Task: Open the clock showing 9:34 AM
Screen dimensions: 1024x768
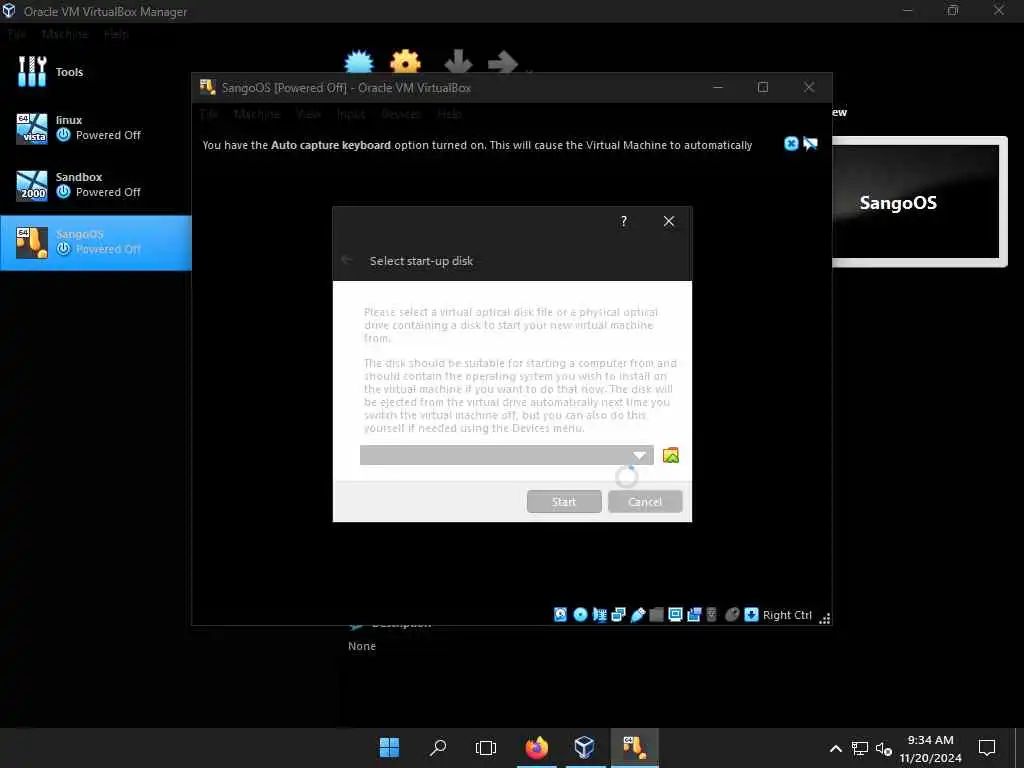Action: (930, 748)
